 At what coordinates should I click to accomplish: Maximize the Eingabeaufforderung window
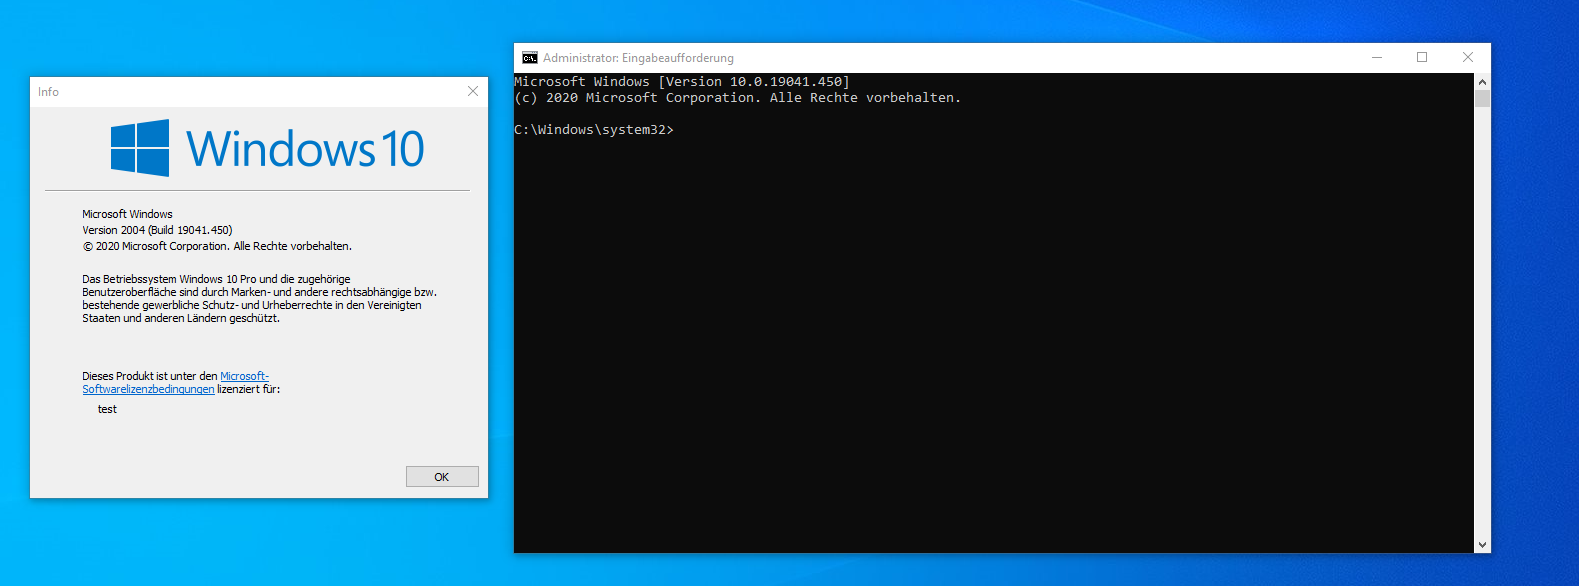pyautogui.click(x=1422, y=57)
